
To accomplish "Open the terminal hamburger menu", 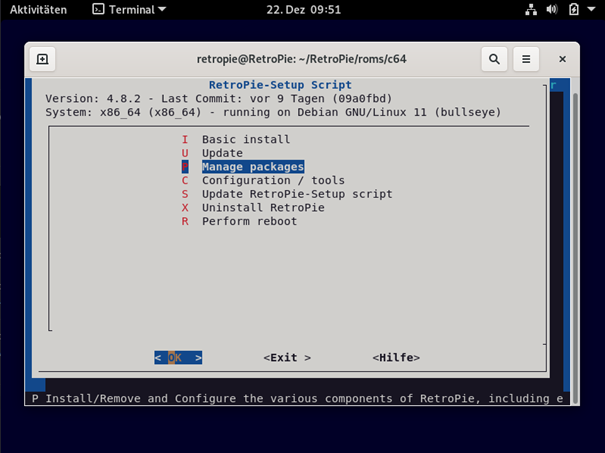I will click(x=526, y=59).
